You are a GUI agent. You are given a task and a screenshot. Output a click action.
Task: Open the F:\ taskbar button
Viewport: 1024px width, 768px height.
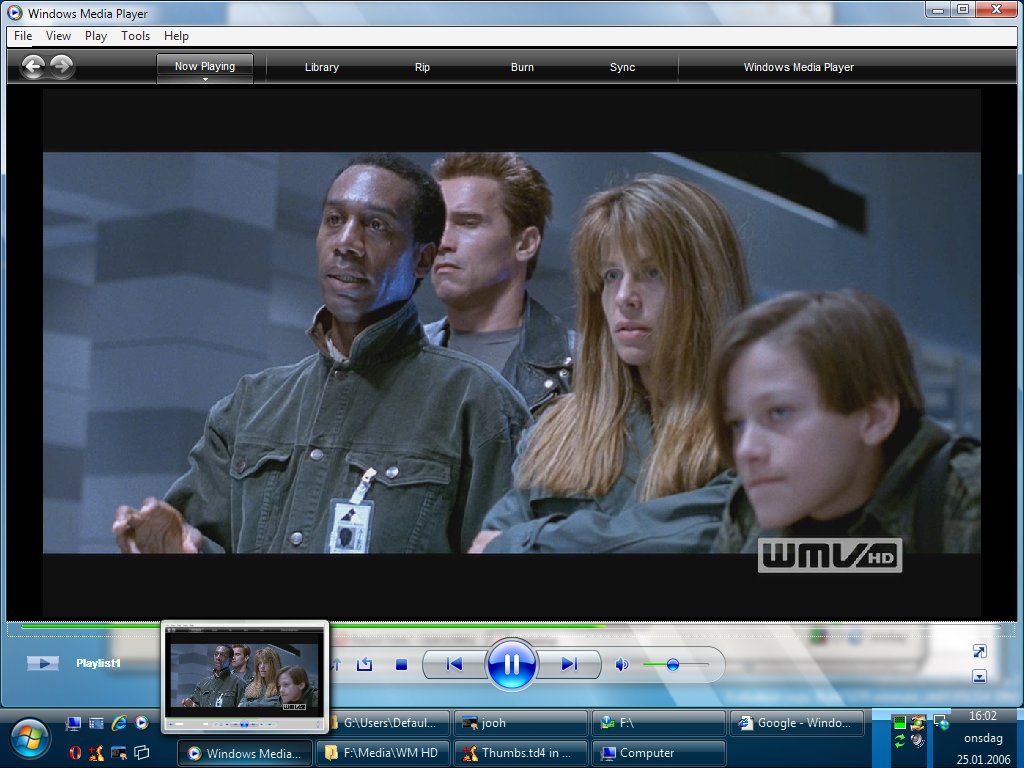[658, 723]
